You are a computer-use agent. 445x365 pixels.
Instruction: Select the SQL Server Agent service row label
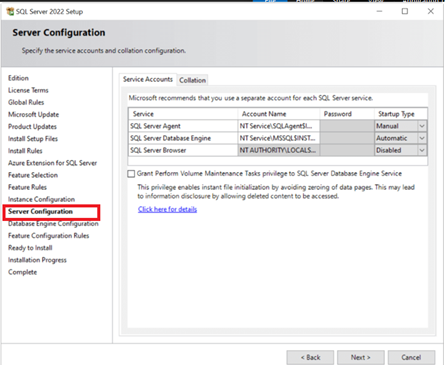point(155,126)
